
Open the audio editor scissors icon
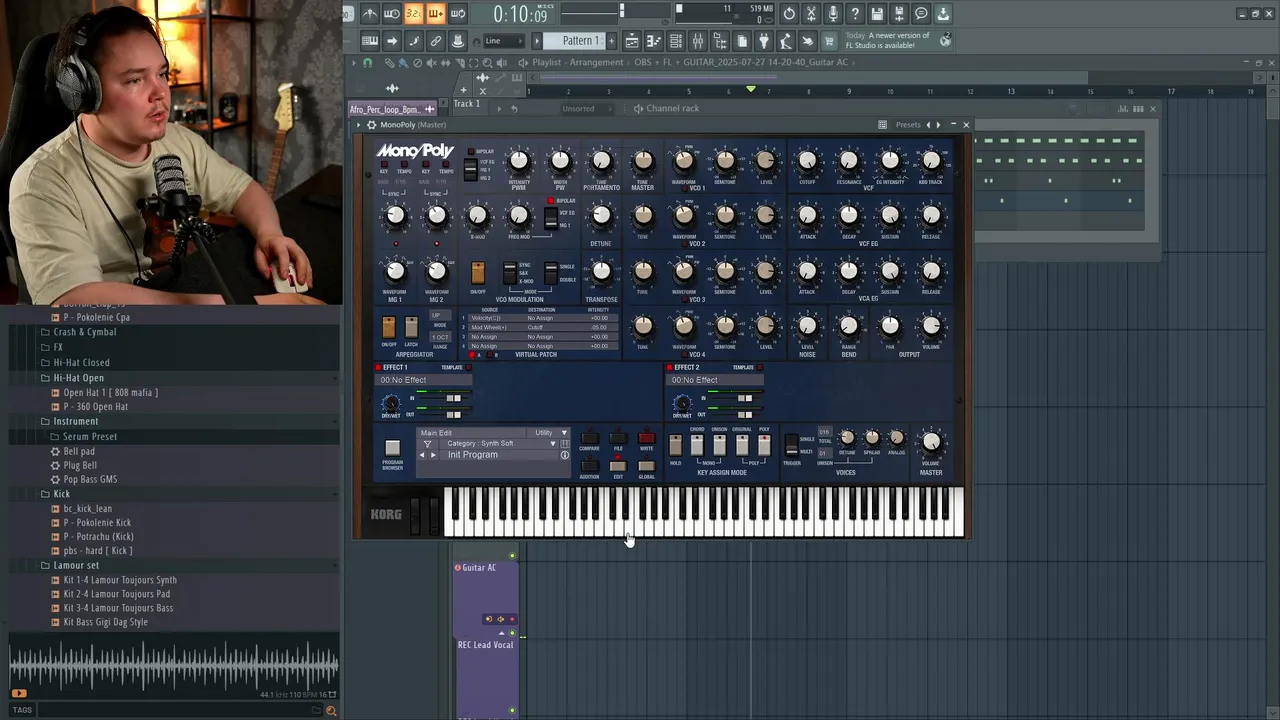click(810, 13)
